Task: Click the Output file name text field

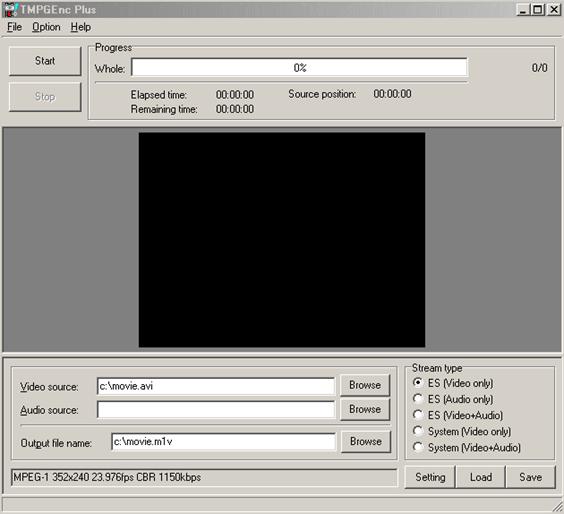Action: tap(223, 442)
